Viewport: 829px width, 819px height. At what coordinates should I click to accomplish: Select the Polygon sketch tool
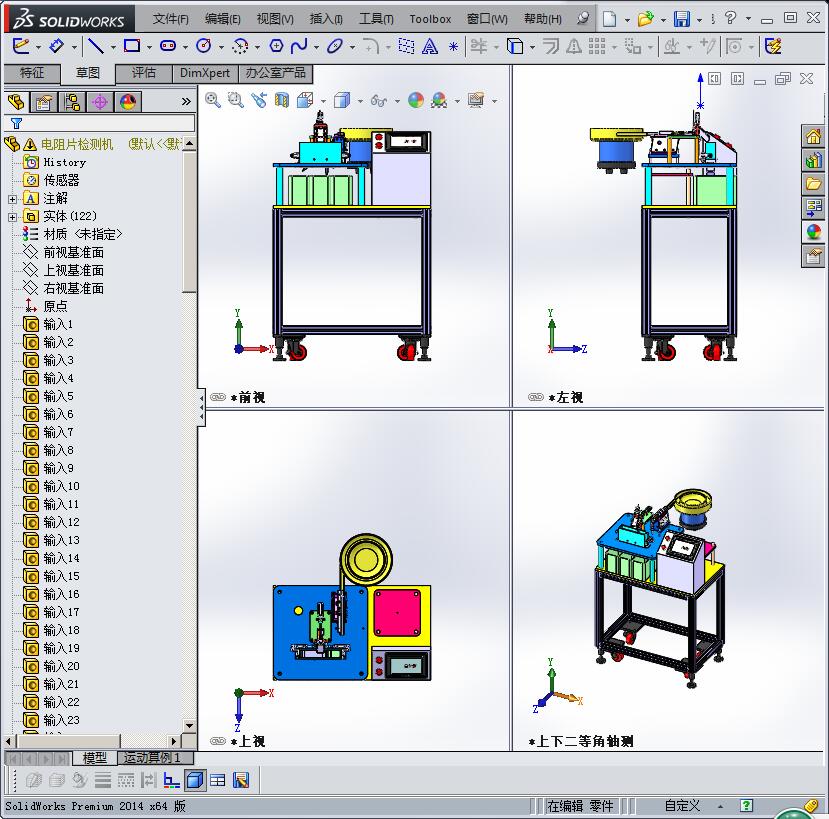click(x=276, y=47)
